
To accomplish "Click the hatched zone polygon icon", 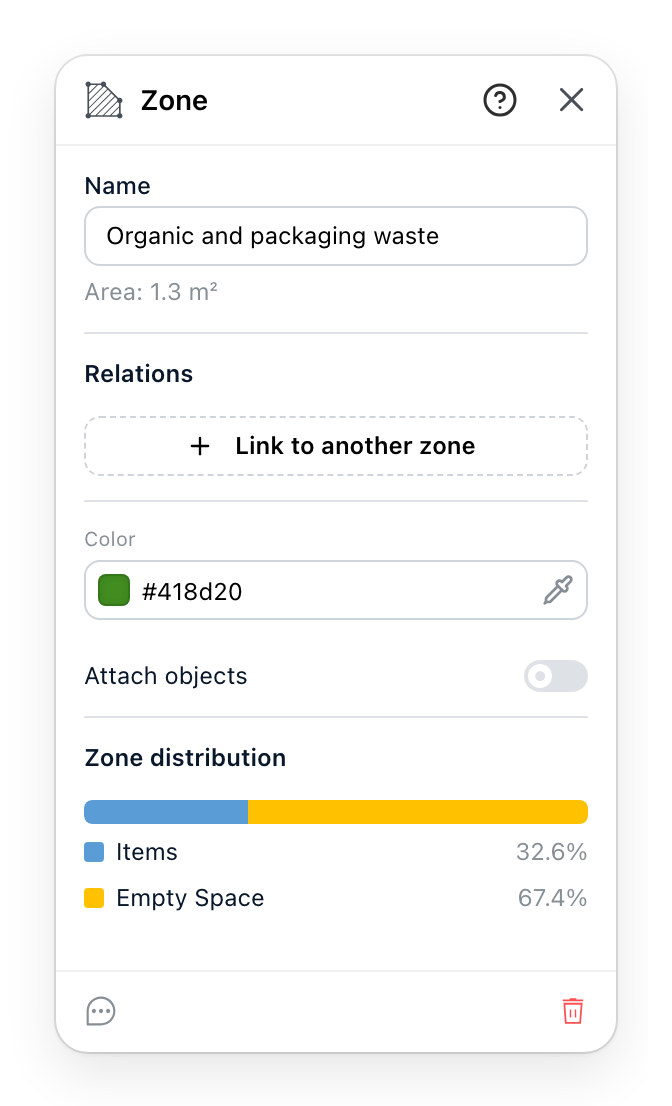I will (104, 100).
